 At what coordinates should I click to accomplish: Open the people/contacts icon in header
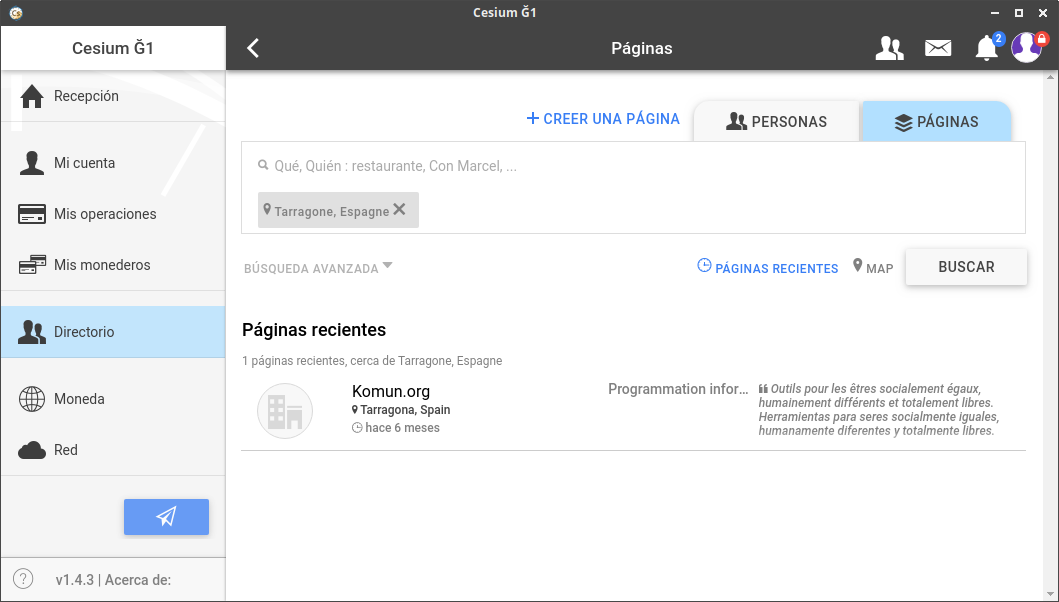(x=889, y=48)
